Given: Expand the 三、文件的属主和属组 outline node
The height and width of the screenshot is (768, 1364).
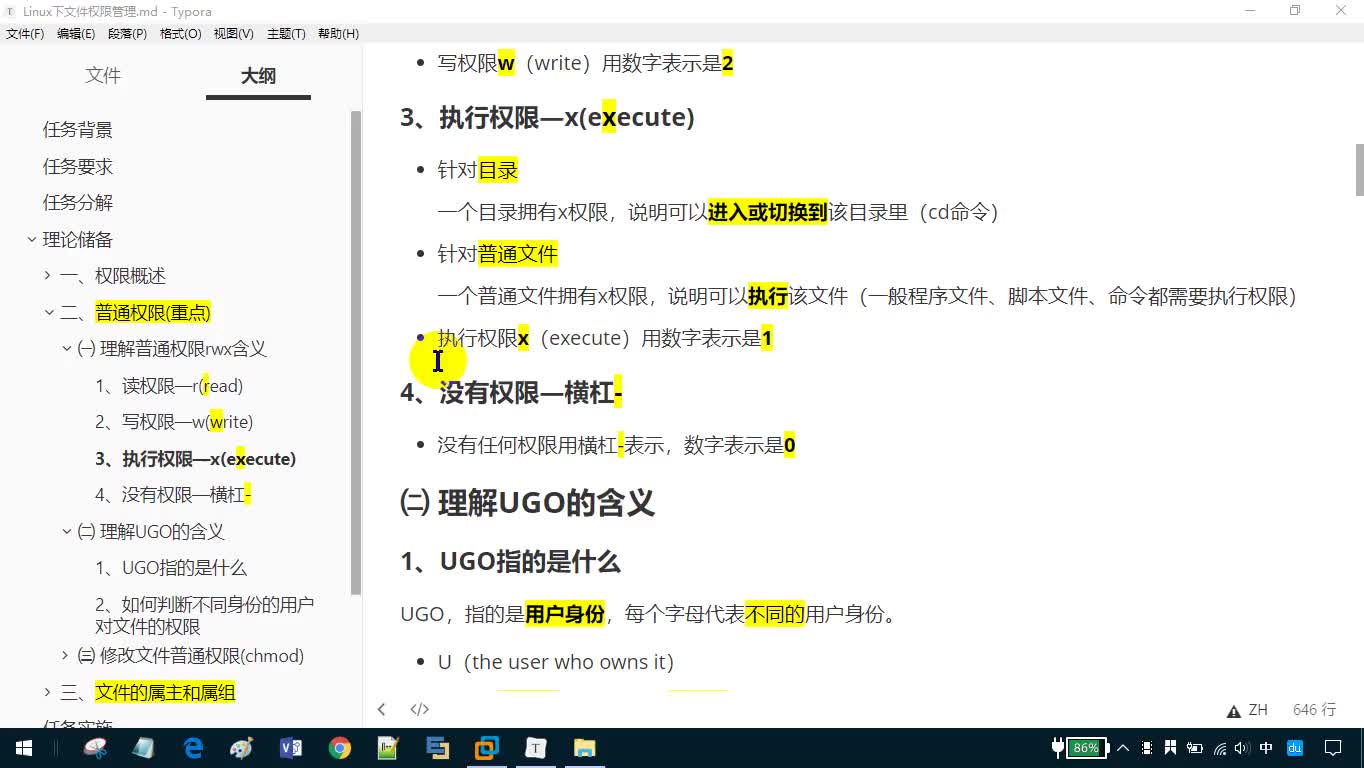Looking at the screenshot, I should point(48,692).
